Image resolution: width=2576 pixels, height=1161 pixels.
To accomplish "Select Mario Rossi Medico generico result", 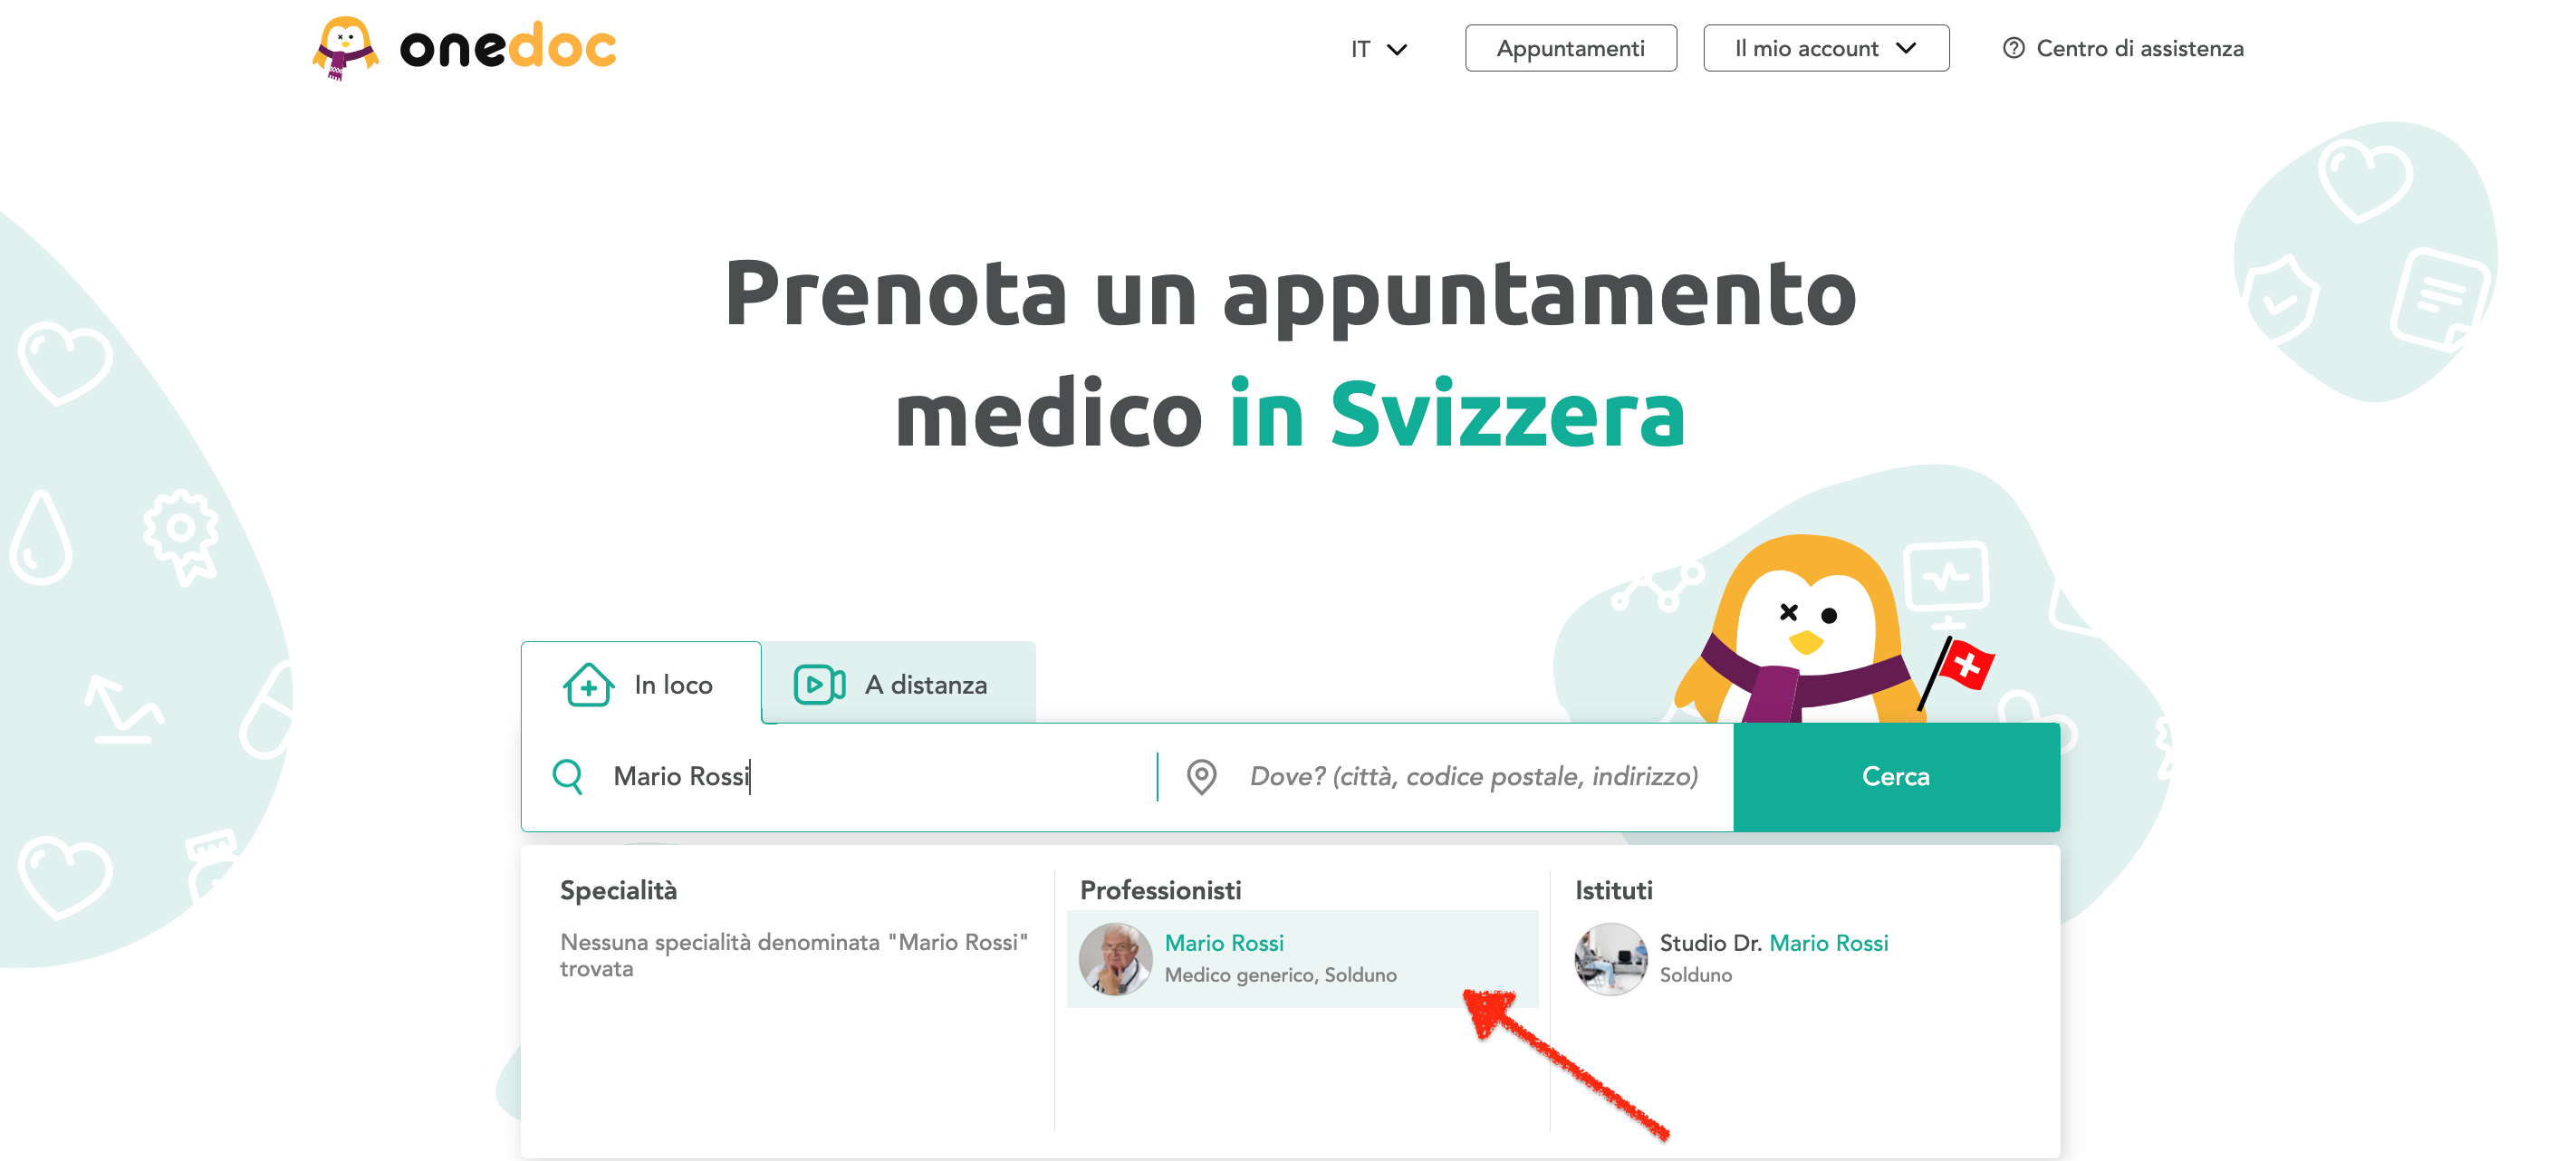I will pos(1302,958).
